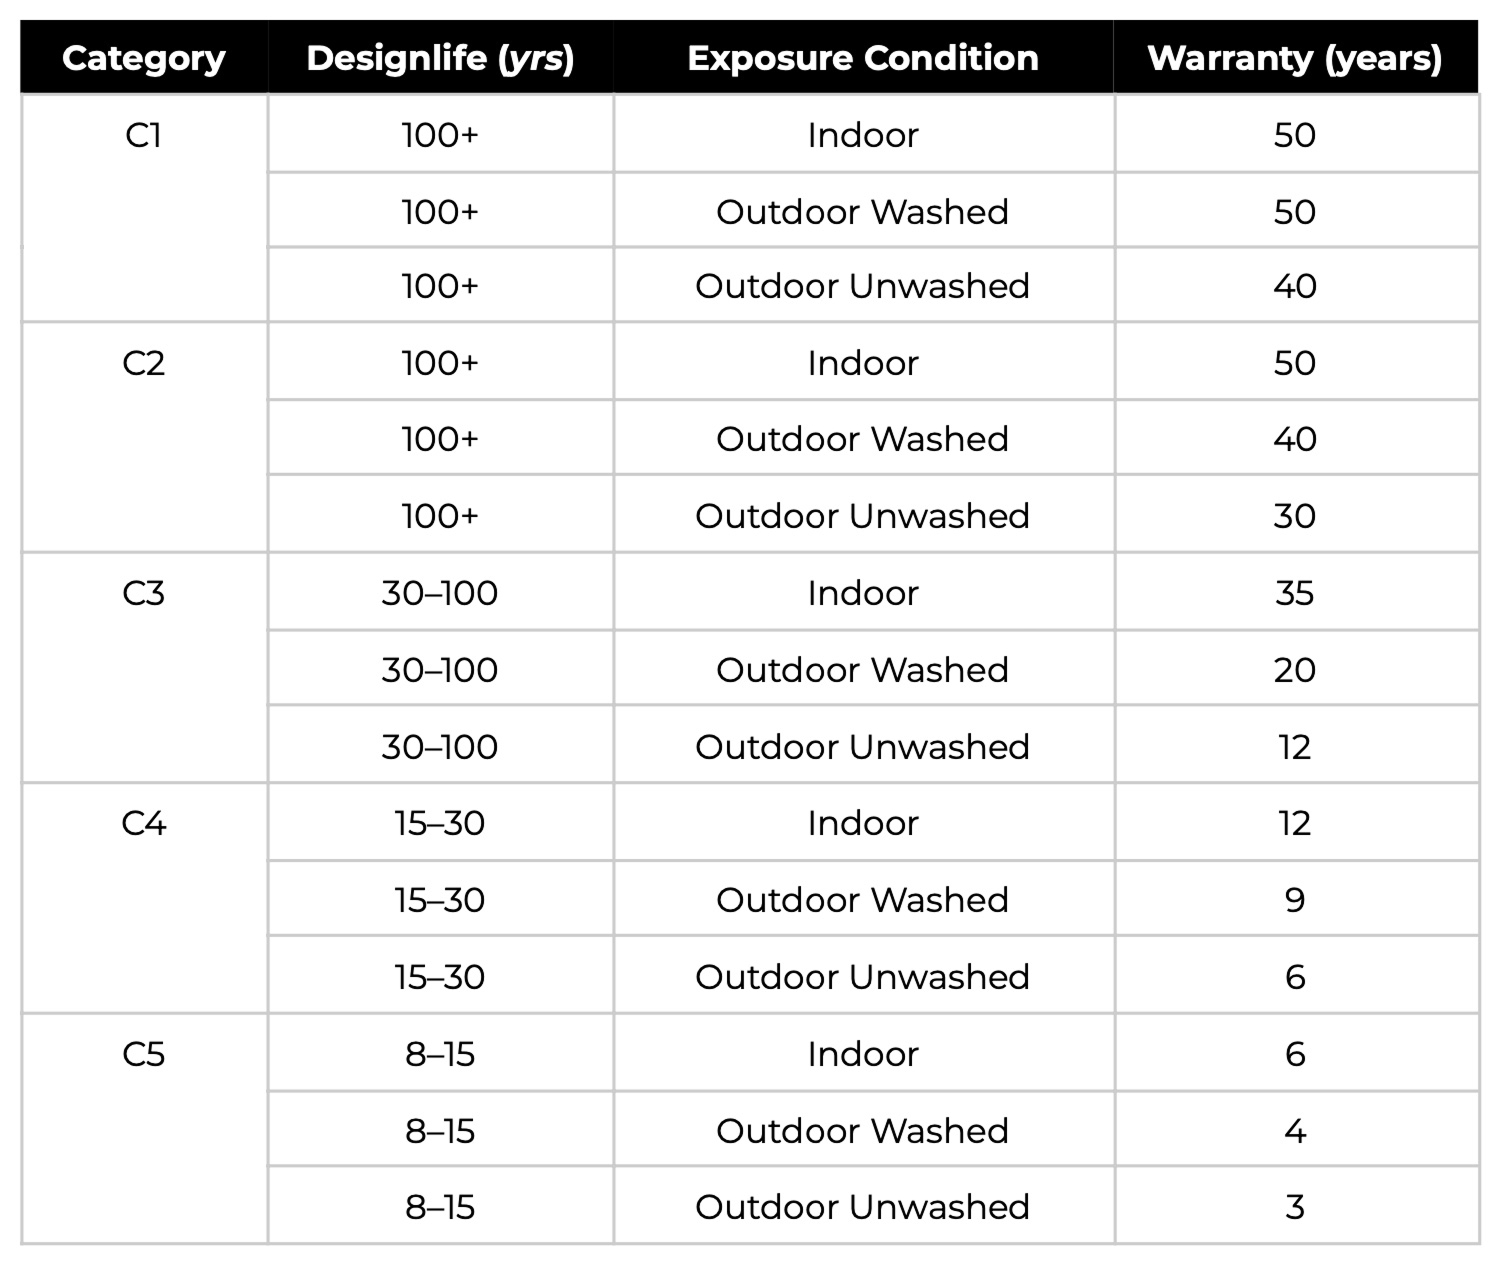Select the C3 category cell
The image size is (1502, 1265).
coord(144,593)
